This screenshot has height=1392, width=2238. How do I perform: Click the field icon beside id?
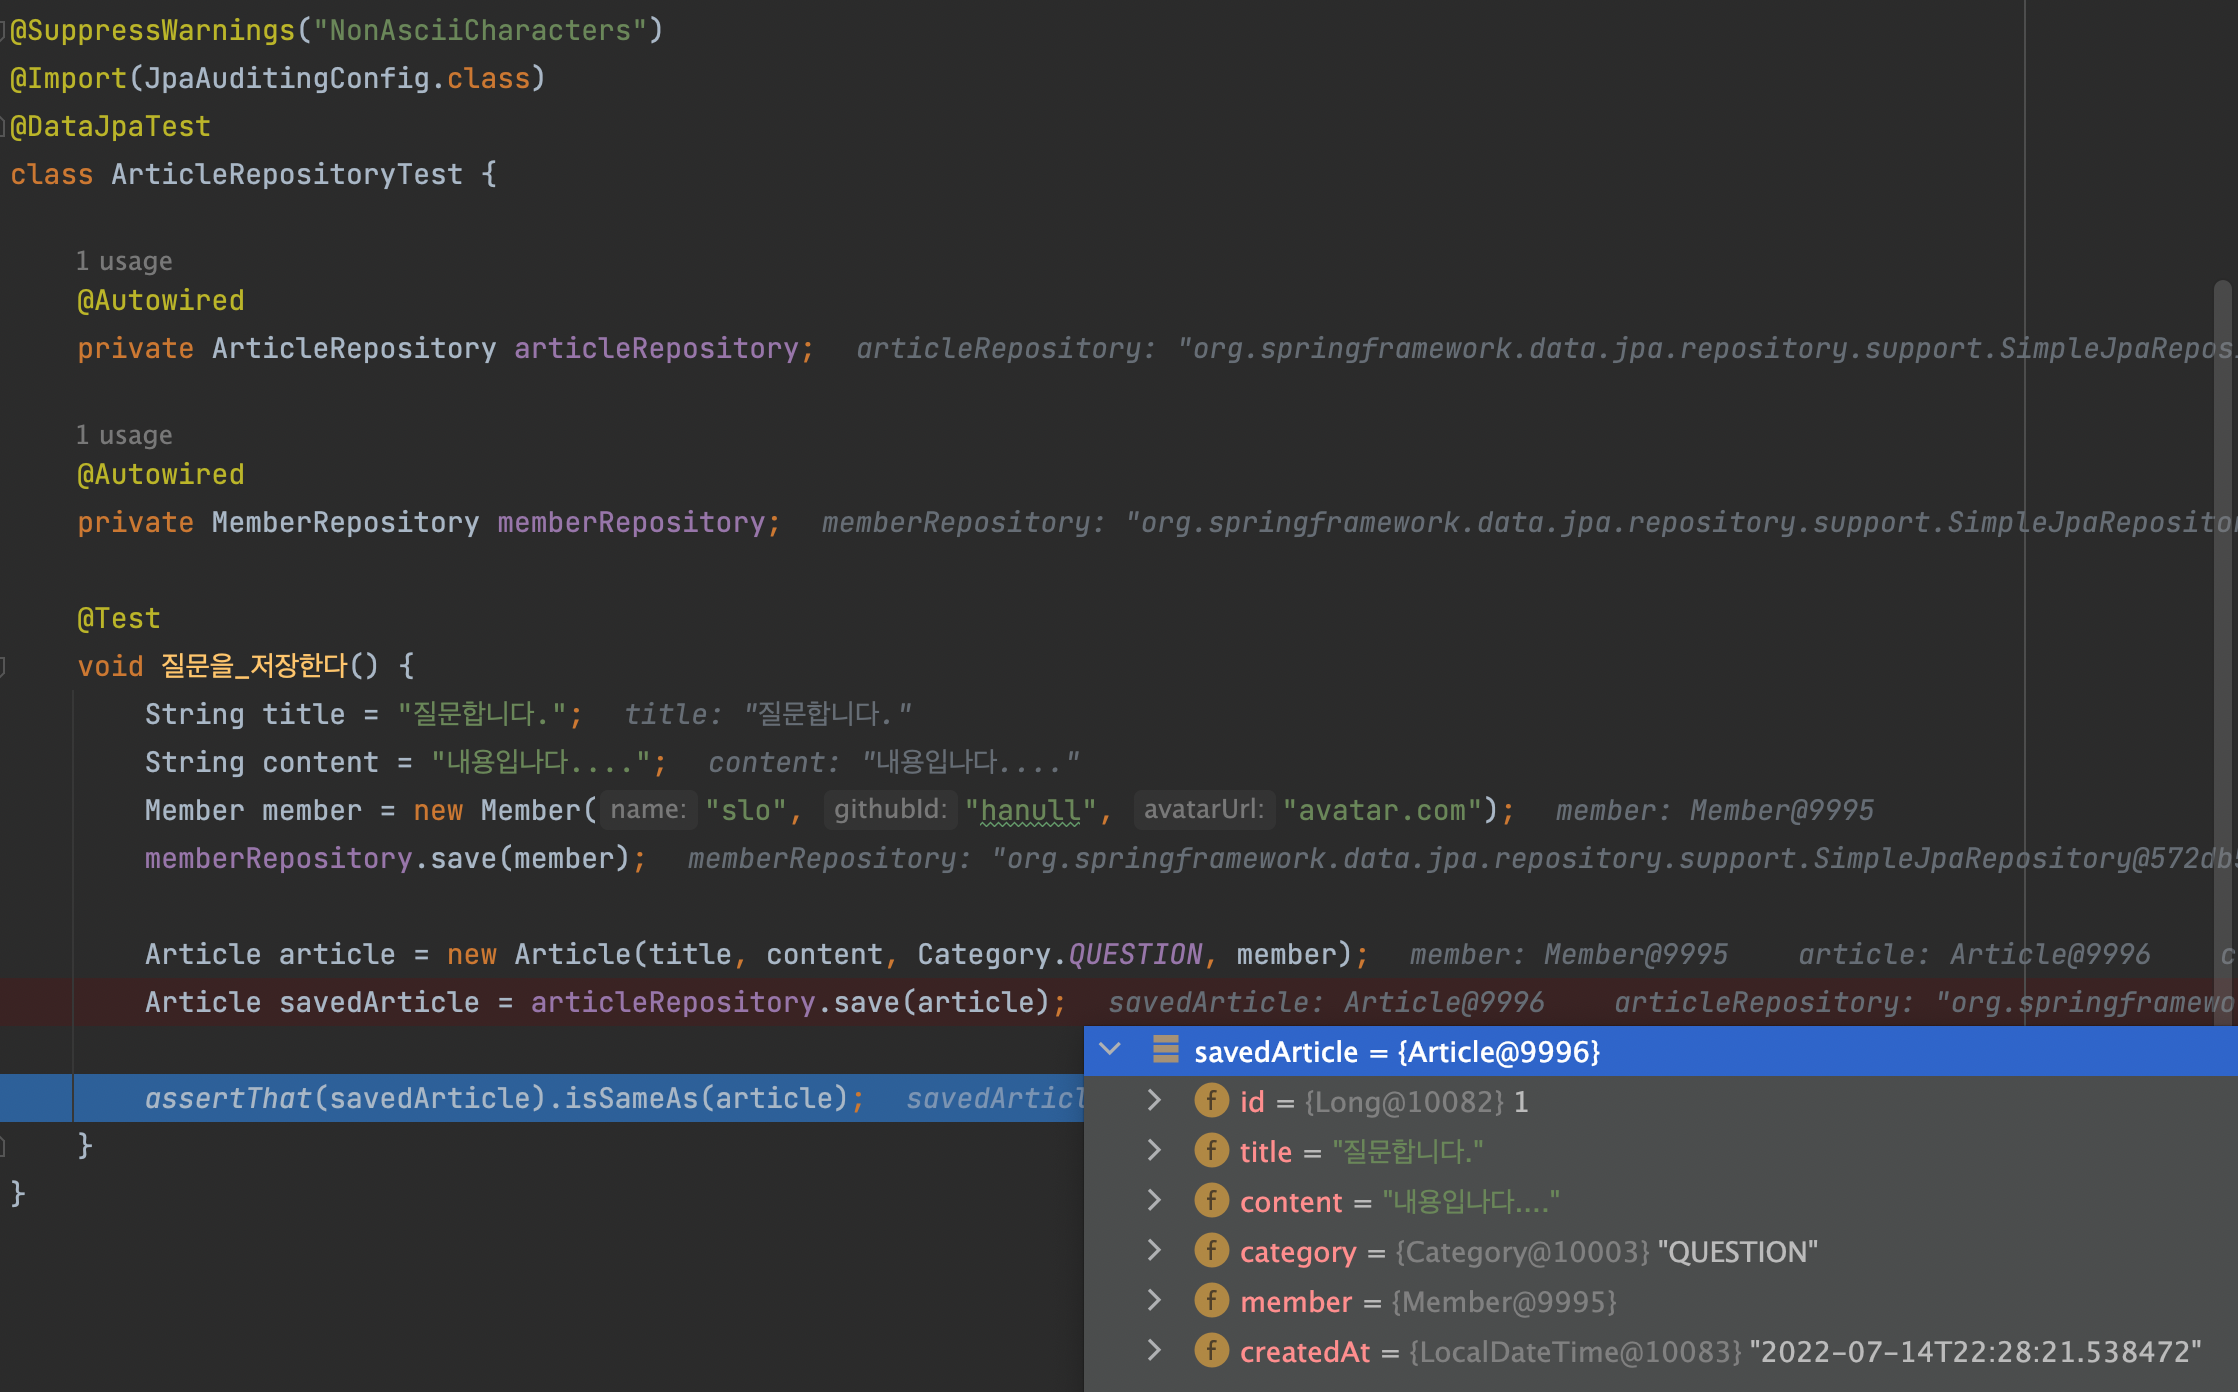click(x=1211, y=1101)
